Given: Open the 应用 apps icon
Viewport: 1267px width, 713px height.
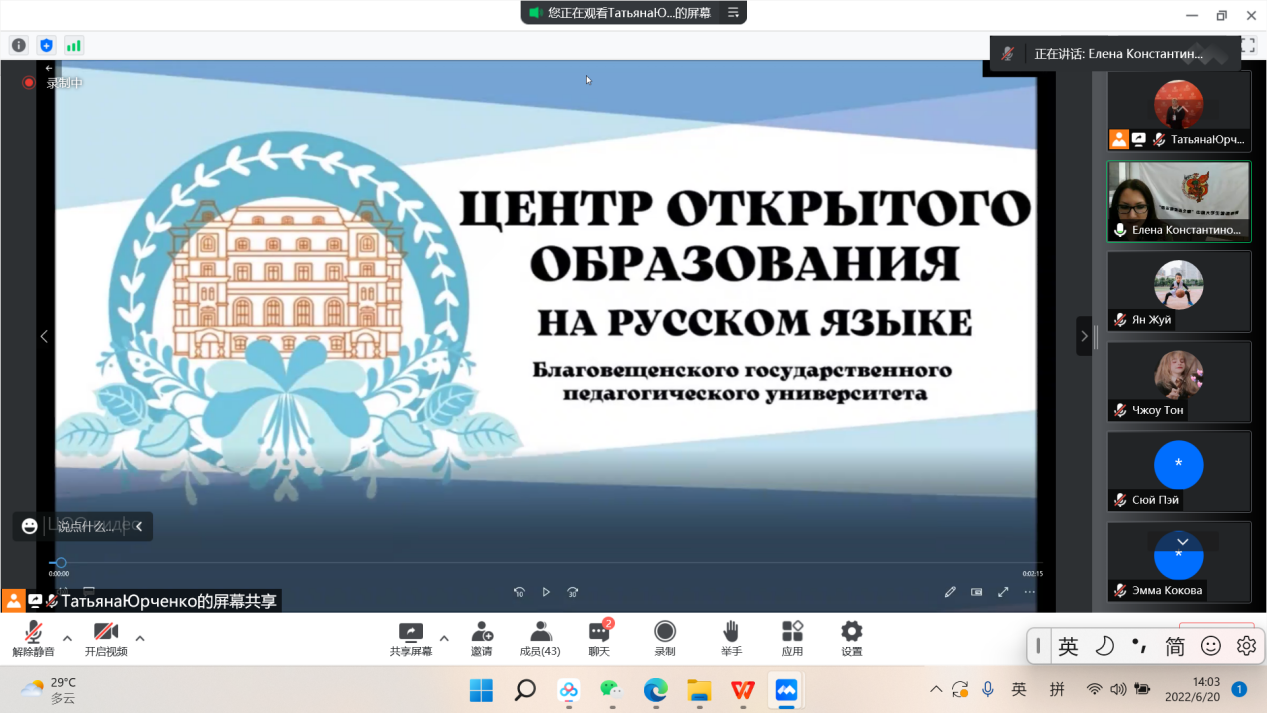Looking at the screenshot, I should point(792,638).
